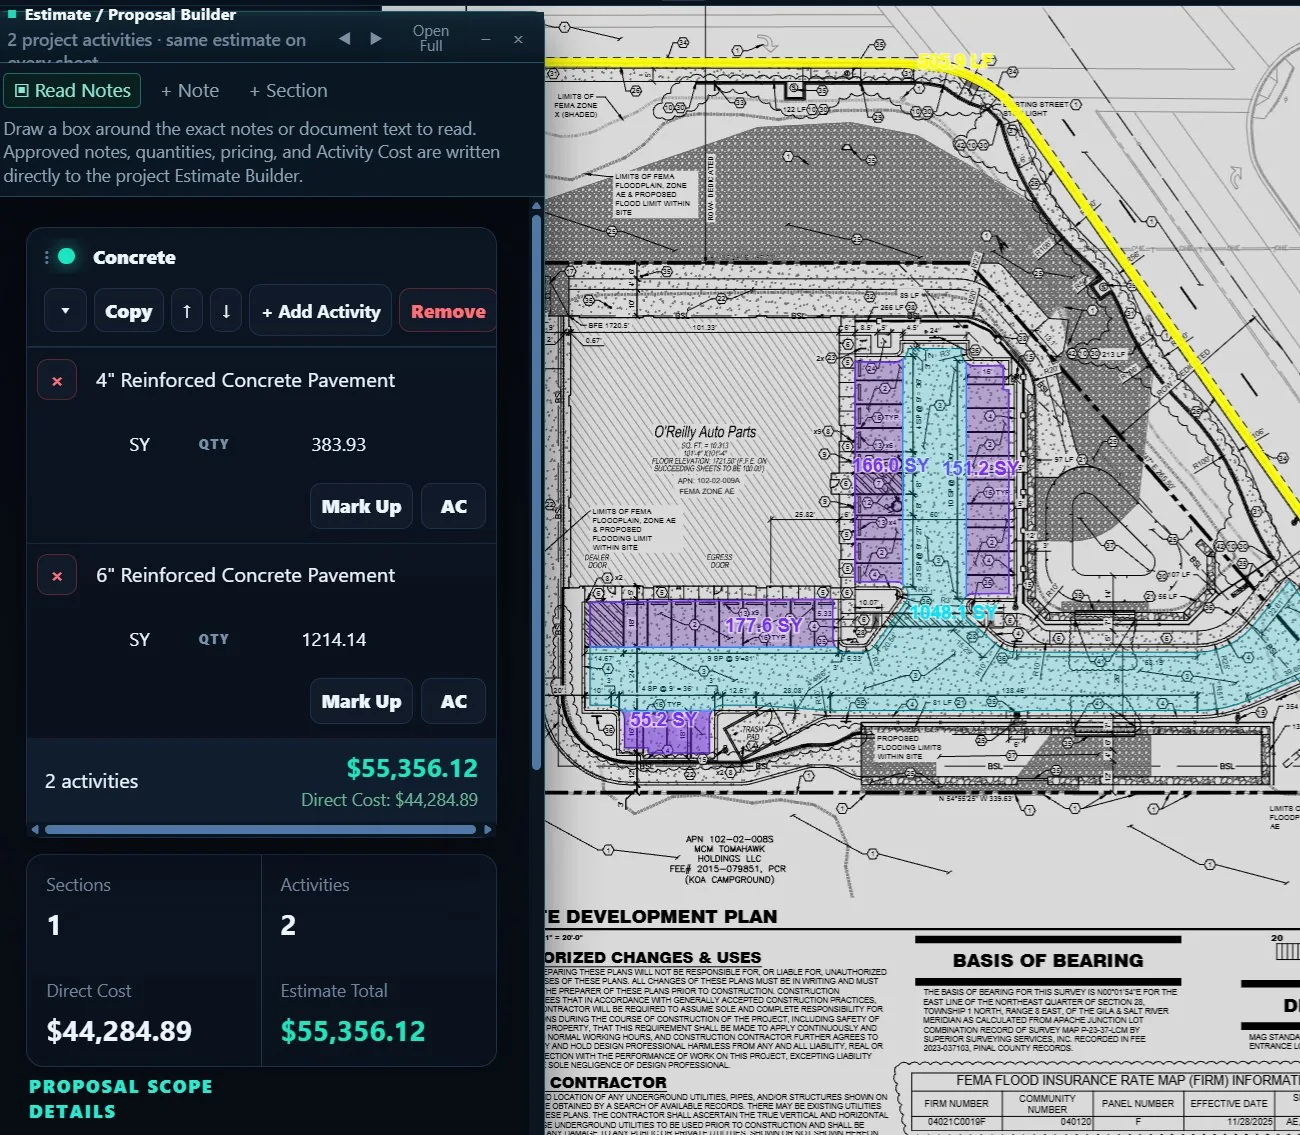Viewport: 1300px width, 1135px height.
Task: Remove the Concrete section
Action: (x=448, y=311)
